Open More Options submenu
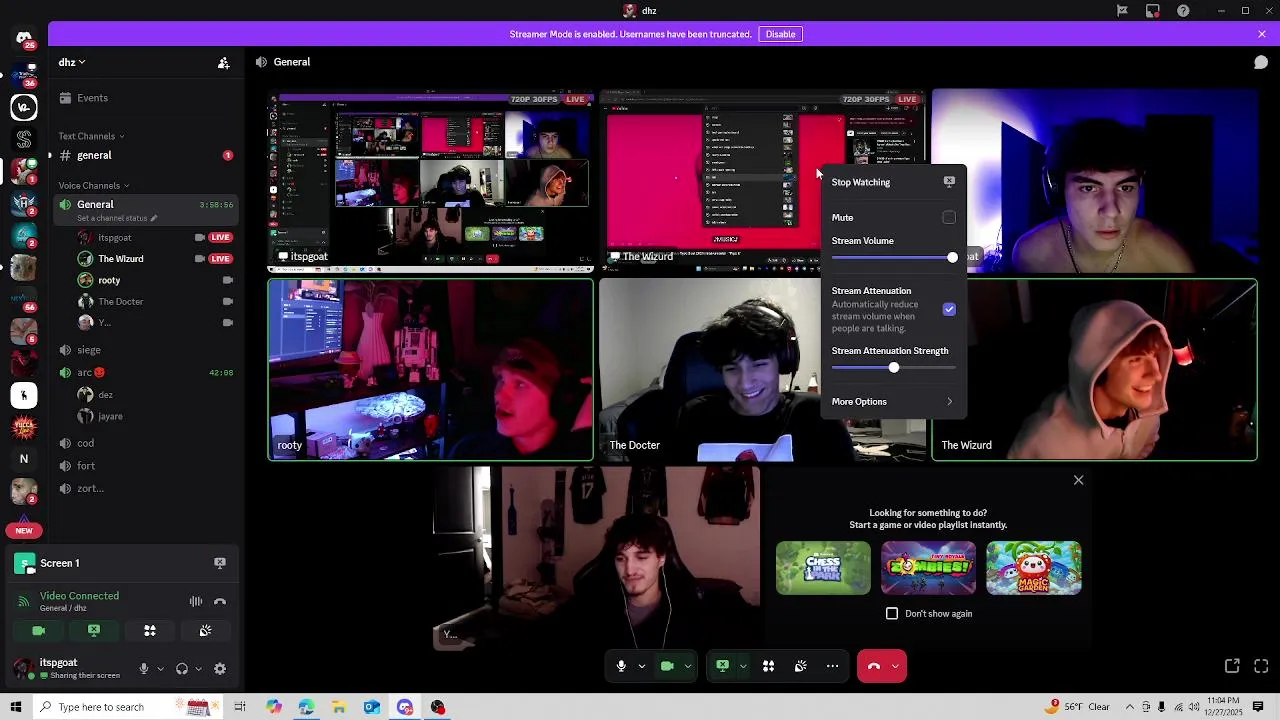 tap(893, 401)
